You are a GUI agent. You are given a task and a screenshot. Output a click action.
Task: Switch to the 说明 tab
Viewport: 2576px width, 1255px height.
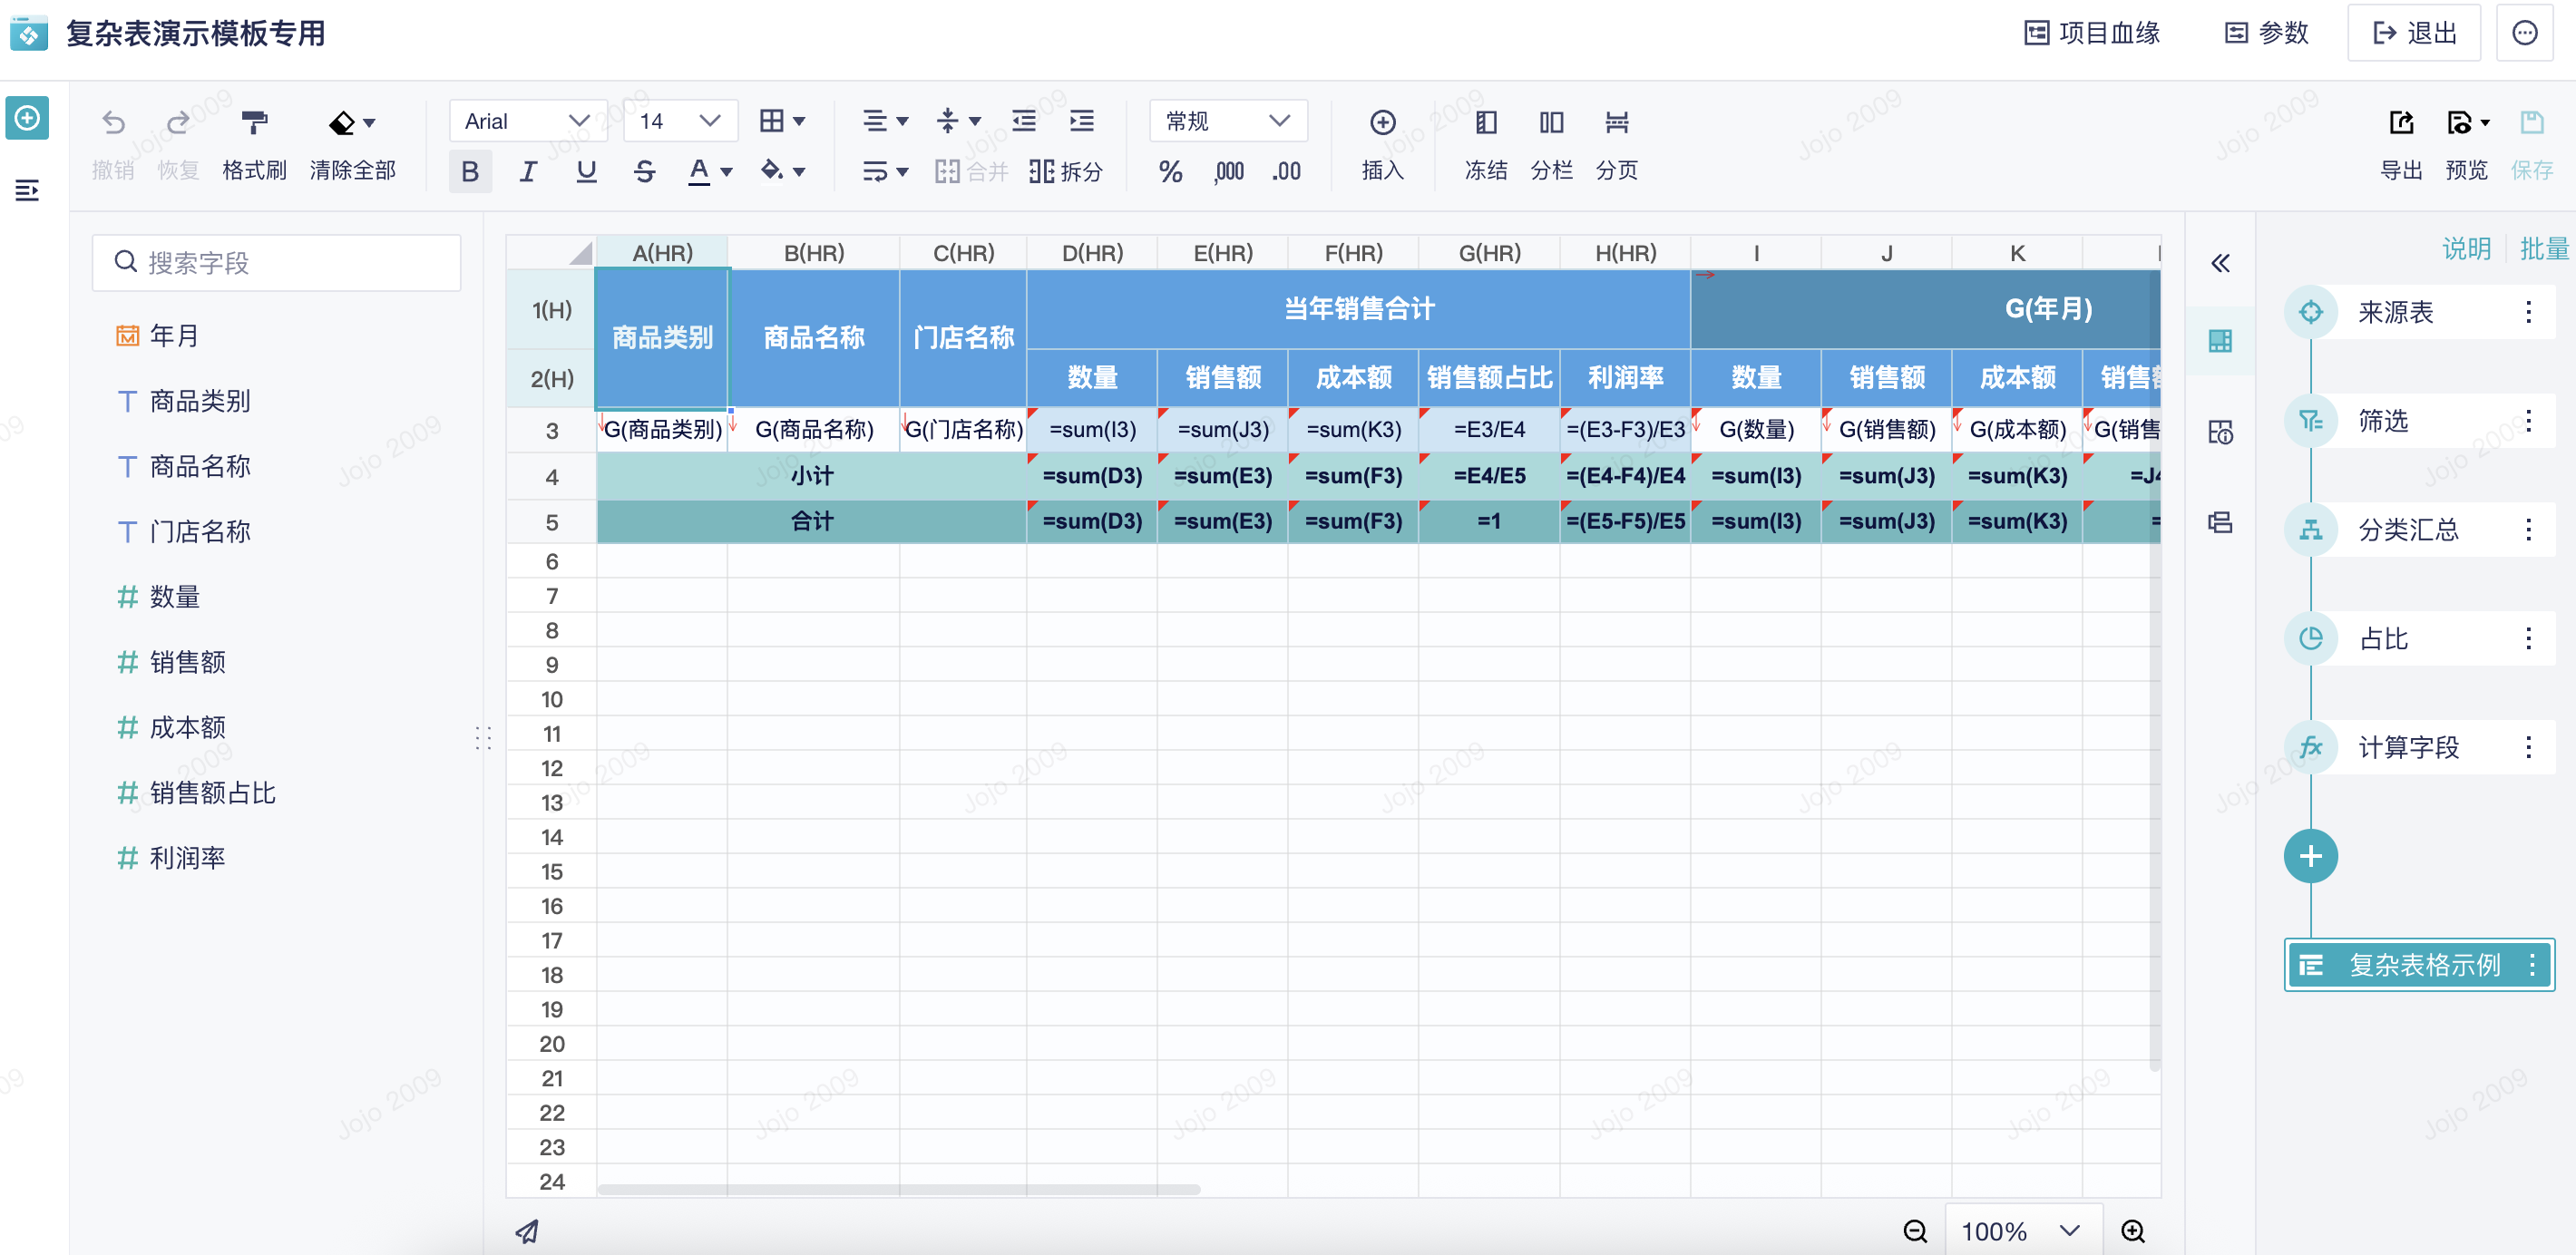click(x=2466, y=249)
